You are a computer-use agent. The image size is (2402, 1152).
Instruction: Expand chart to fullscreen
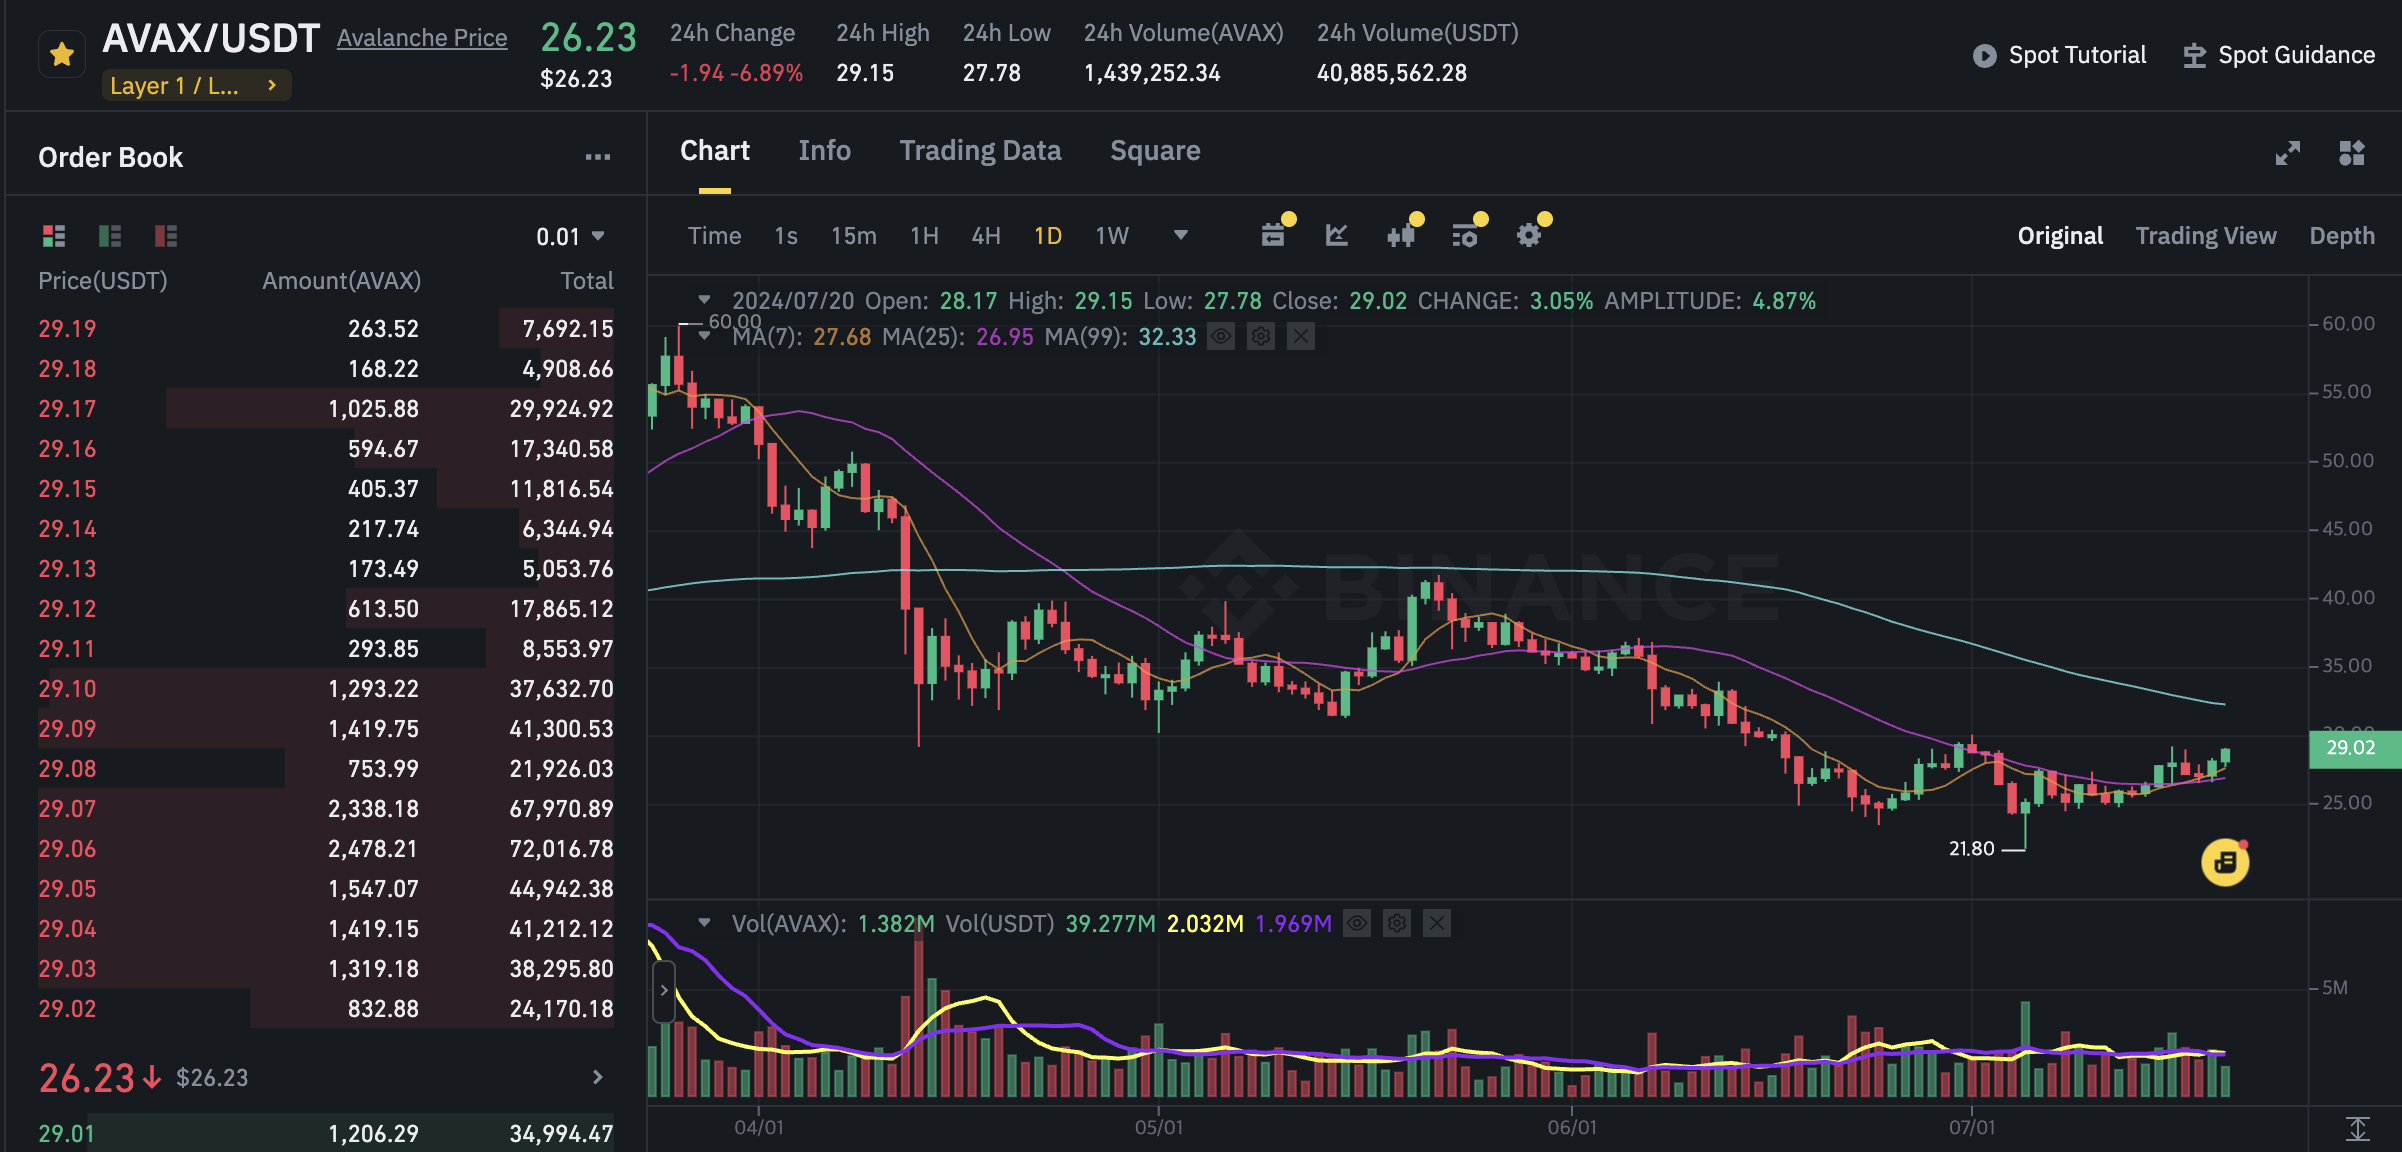pyautogui.click(x=2287, y=153)
